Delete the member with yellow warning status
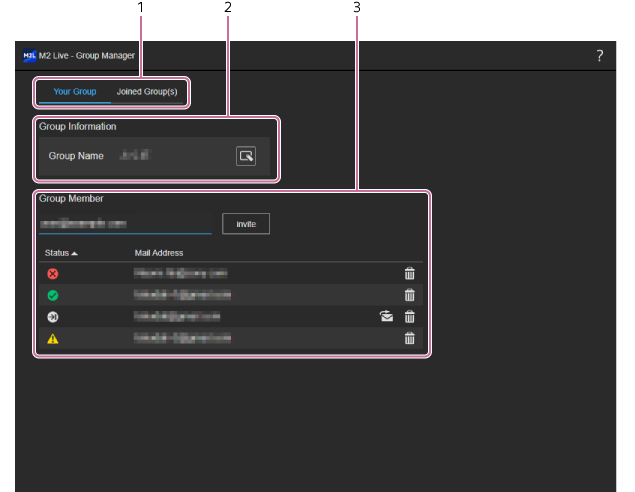Viewport: 635px width, 492px height. [409, 339]
